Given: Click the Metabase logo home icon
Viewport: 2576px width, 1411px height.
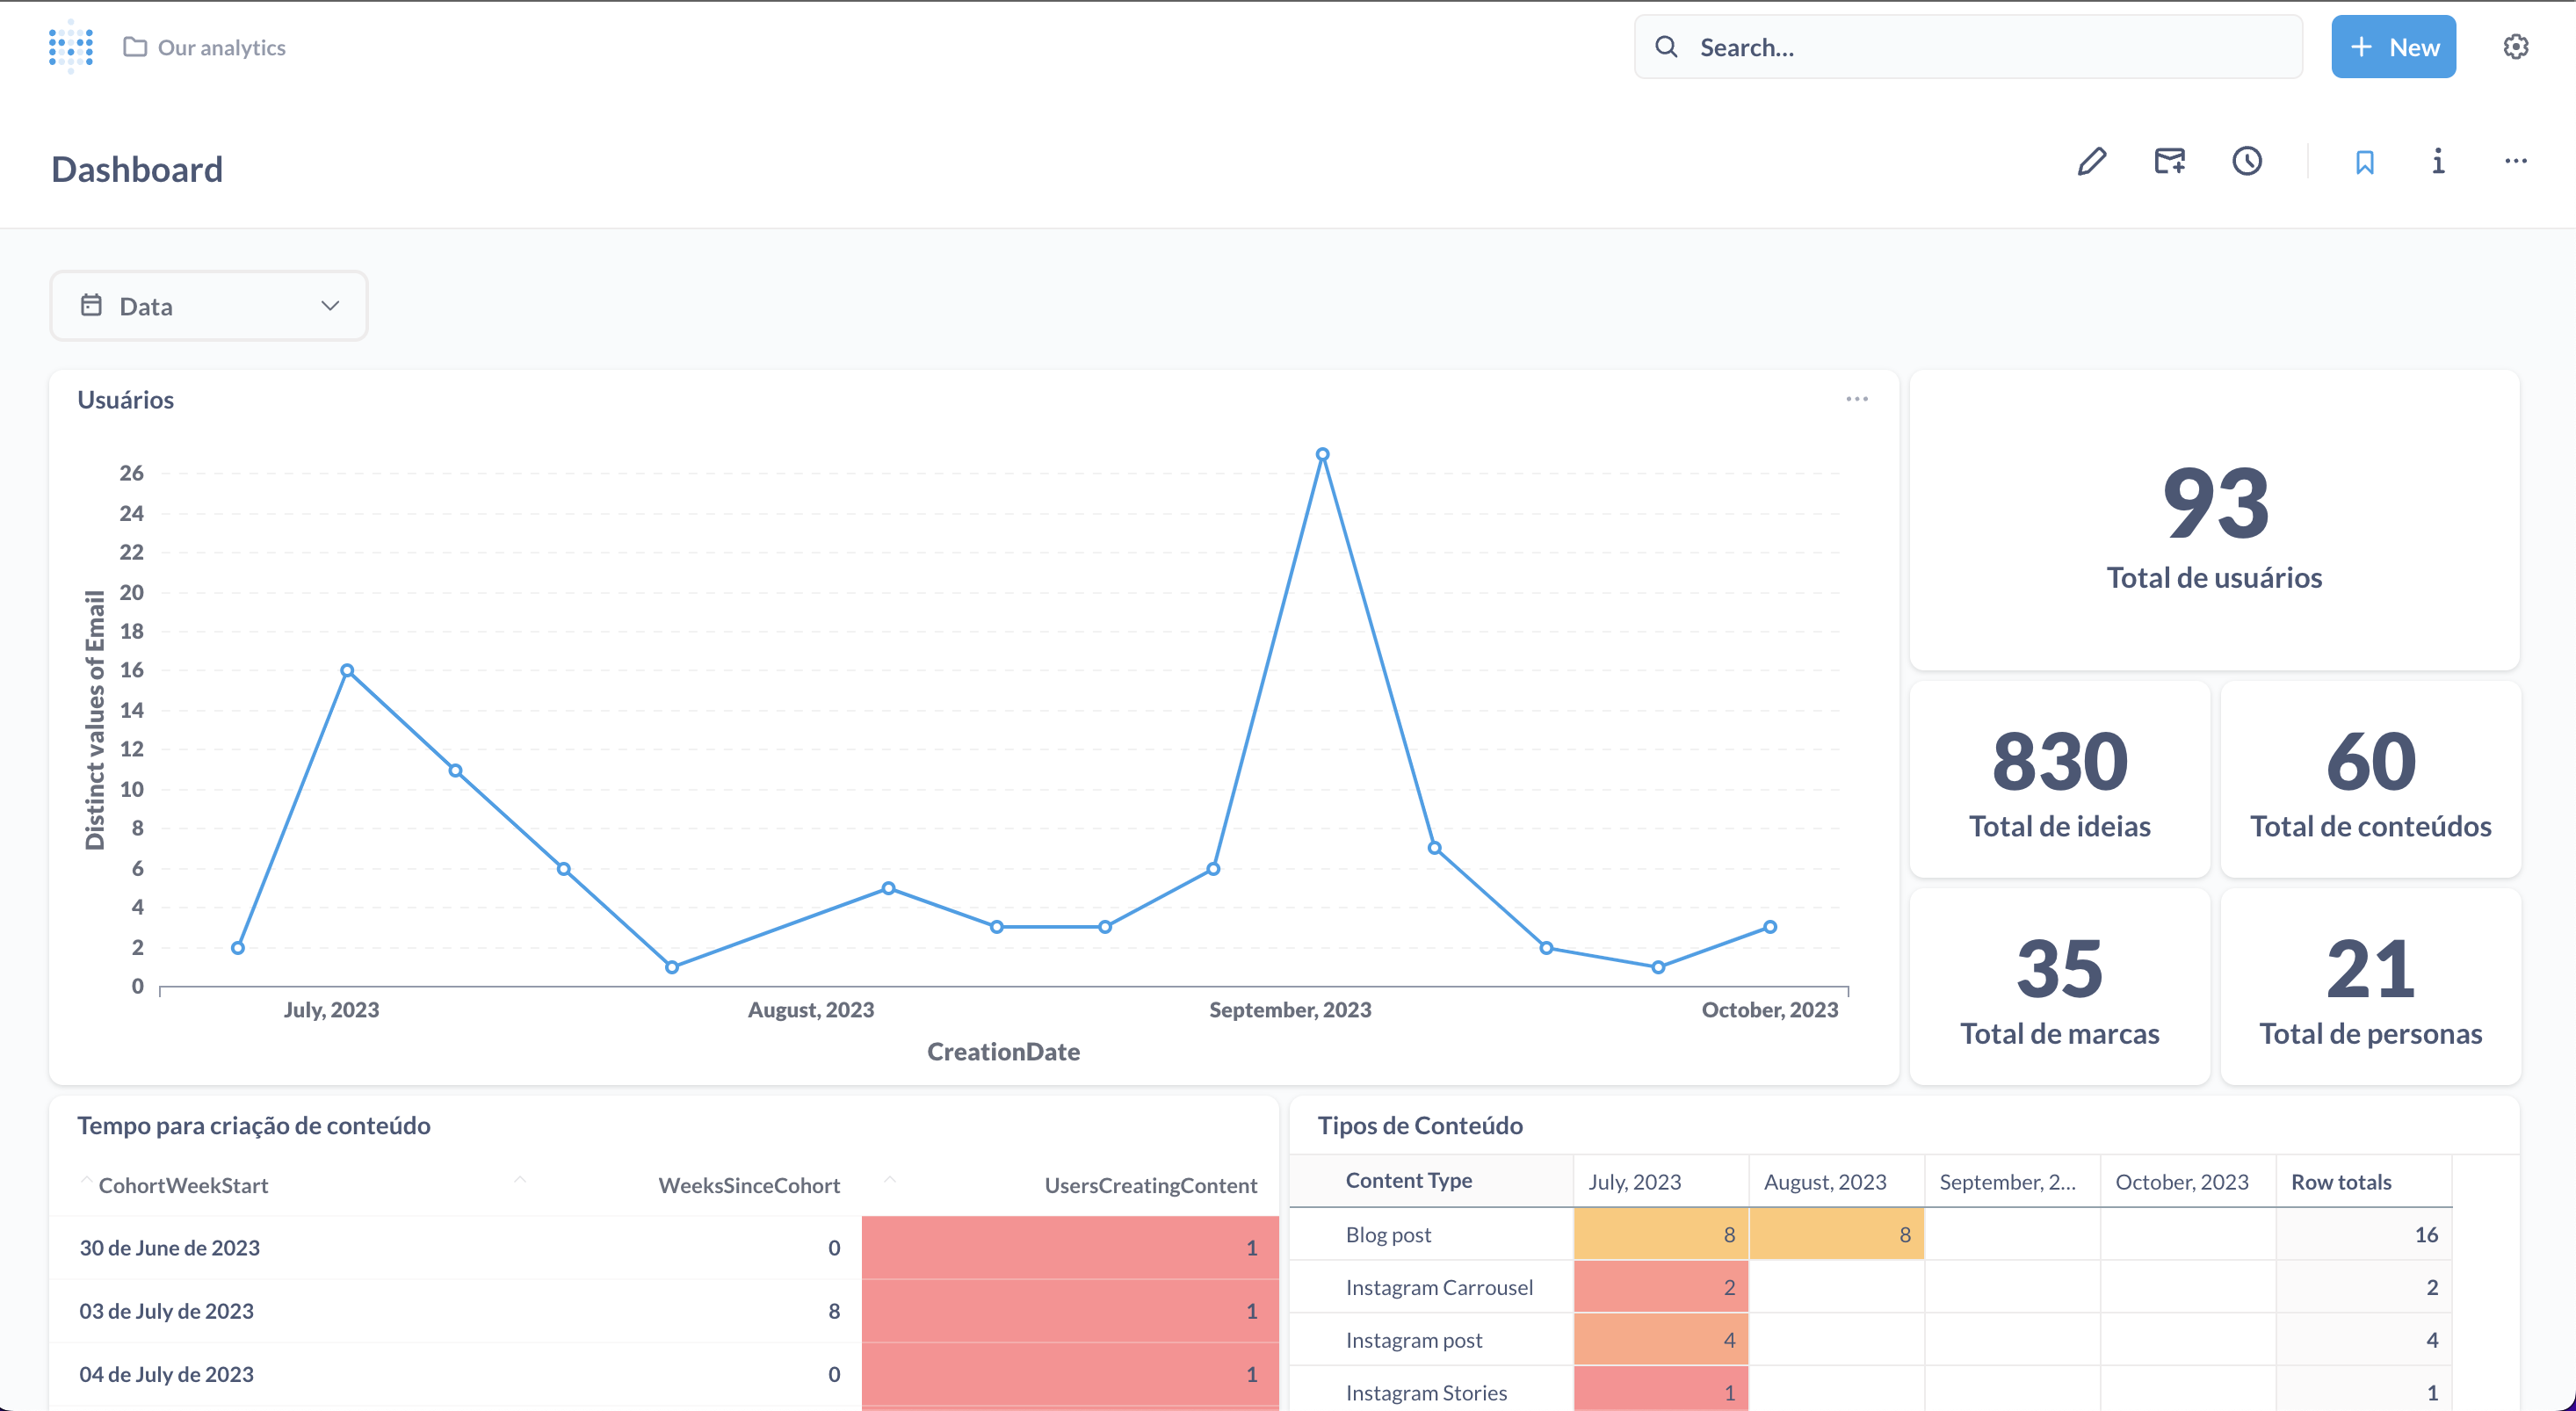Looking at the screenshot, I should (71, 46).
